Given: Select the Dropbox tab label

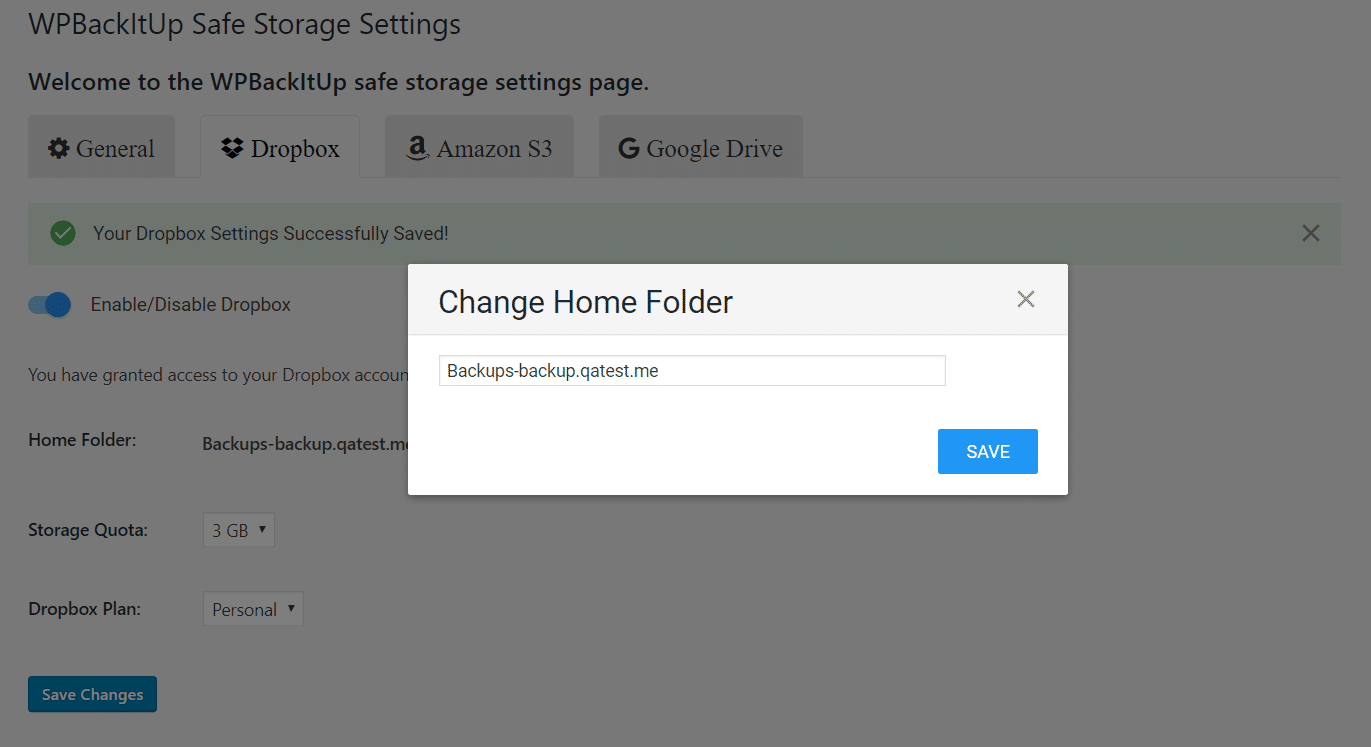Looking at the screenshot, I should point(295,149).
